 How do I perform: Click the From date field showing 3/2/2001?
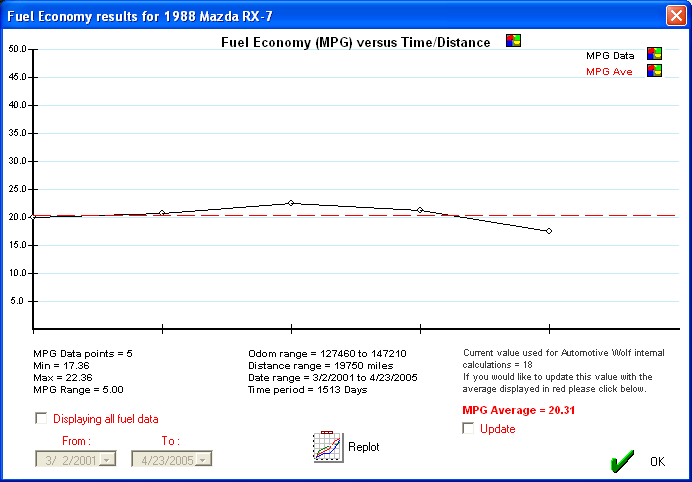click(68, 459)
